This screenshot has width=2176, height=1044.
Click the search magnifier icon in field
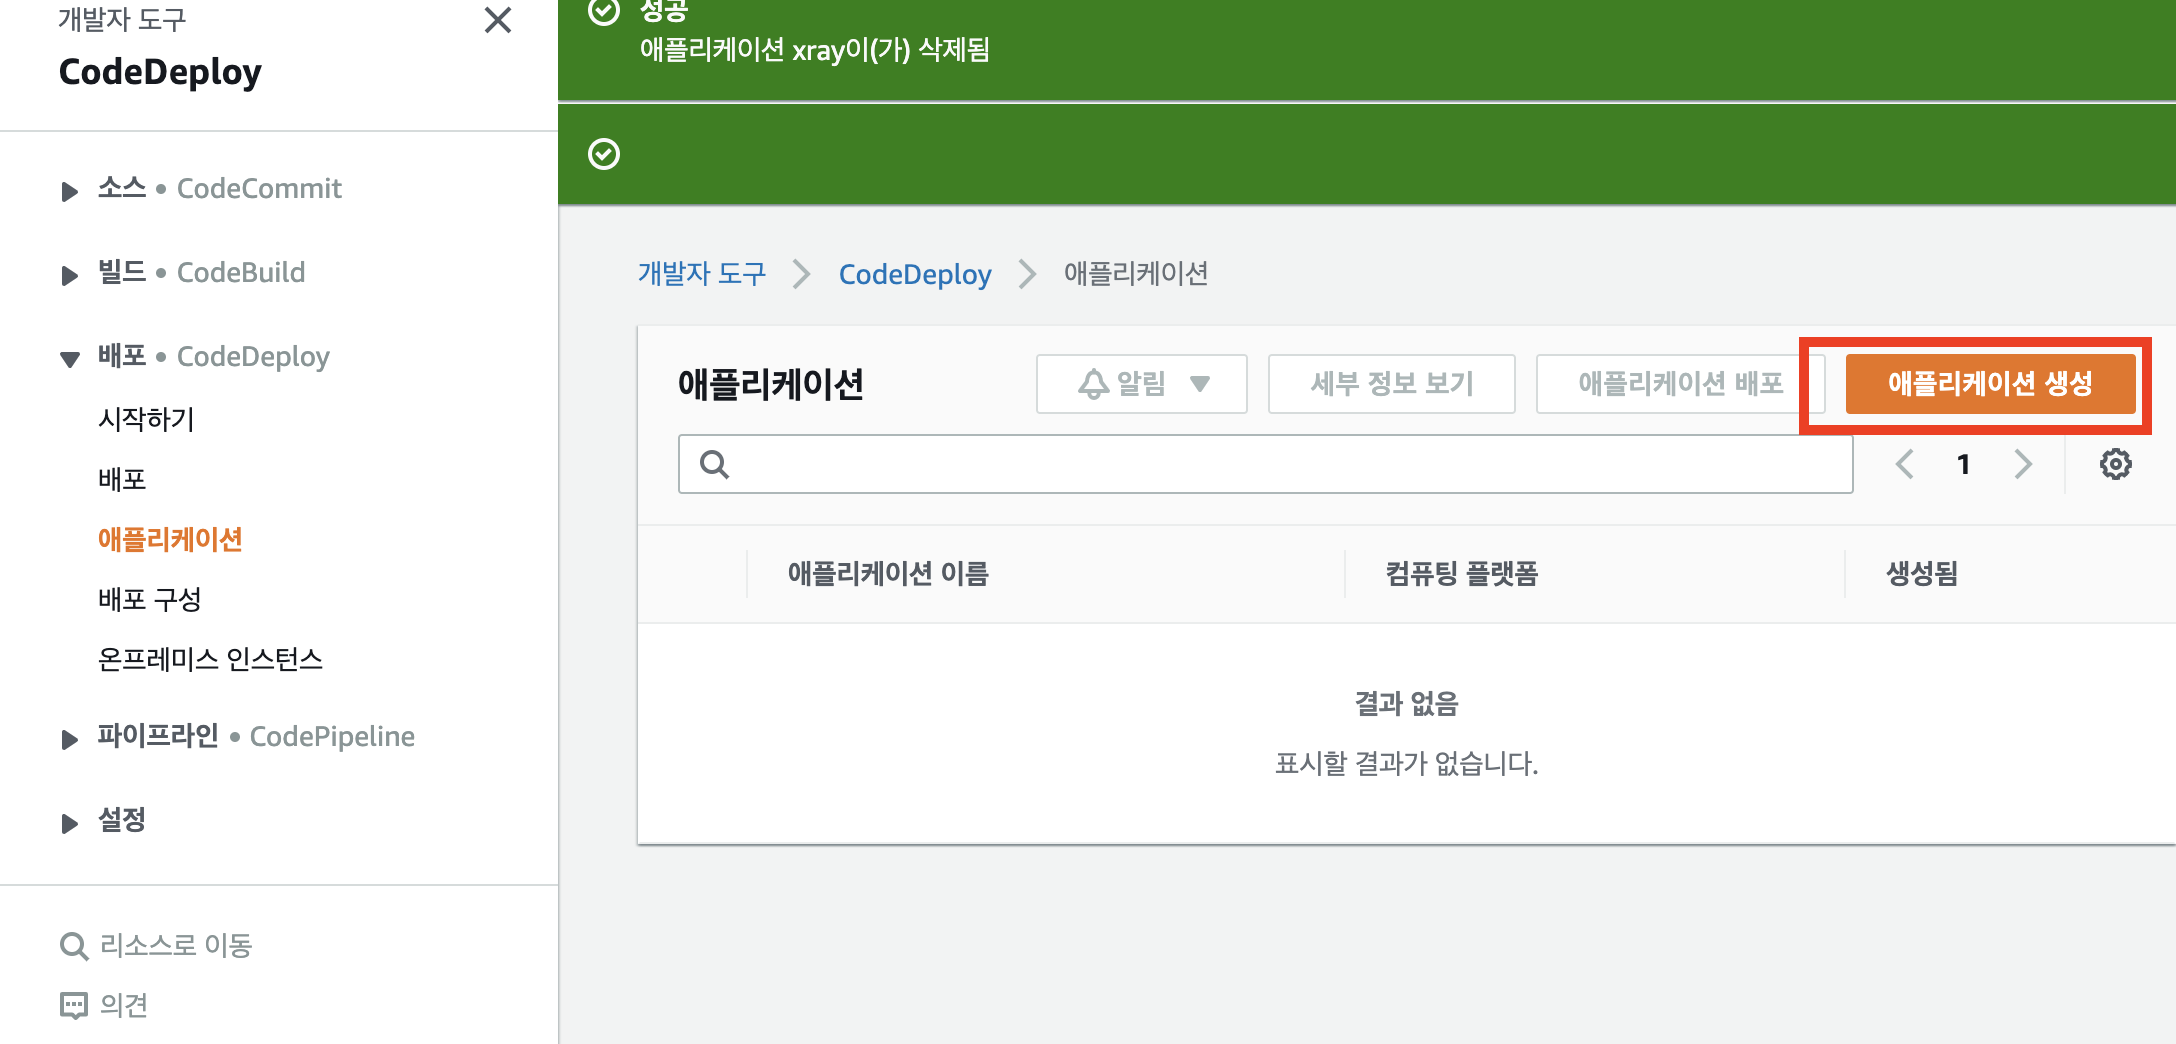(714, 464)
